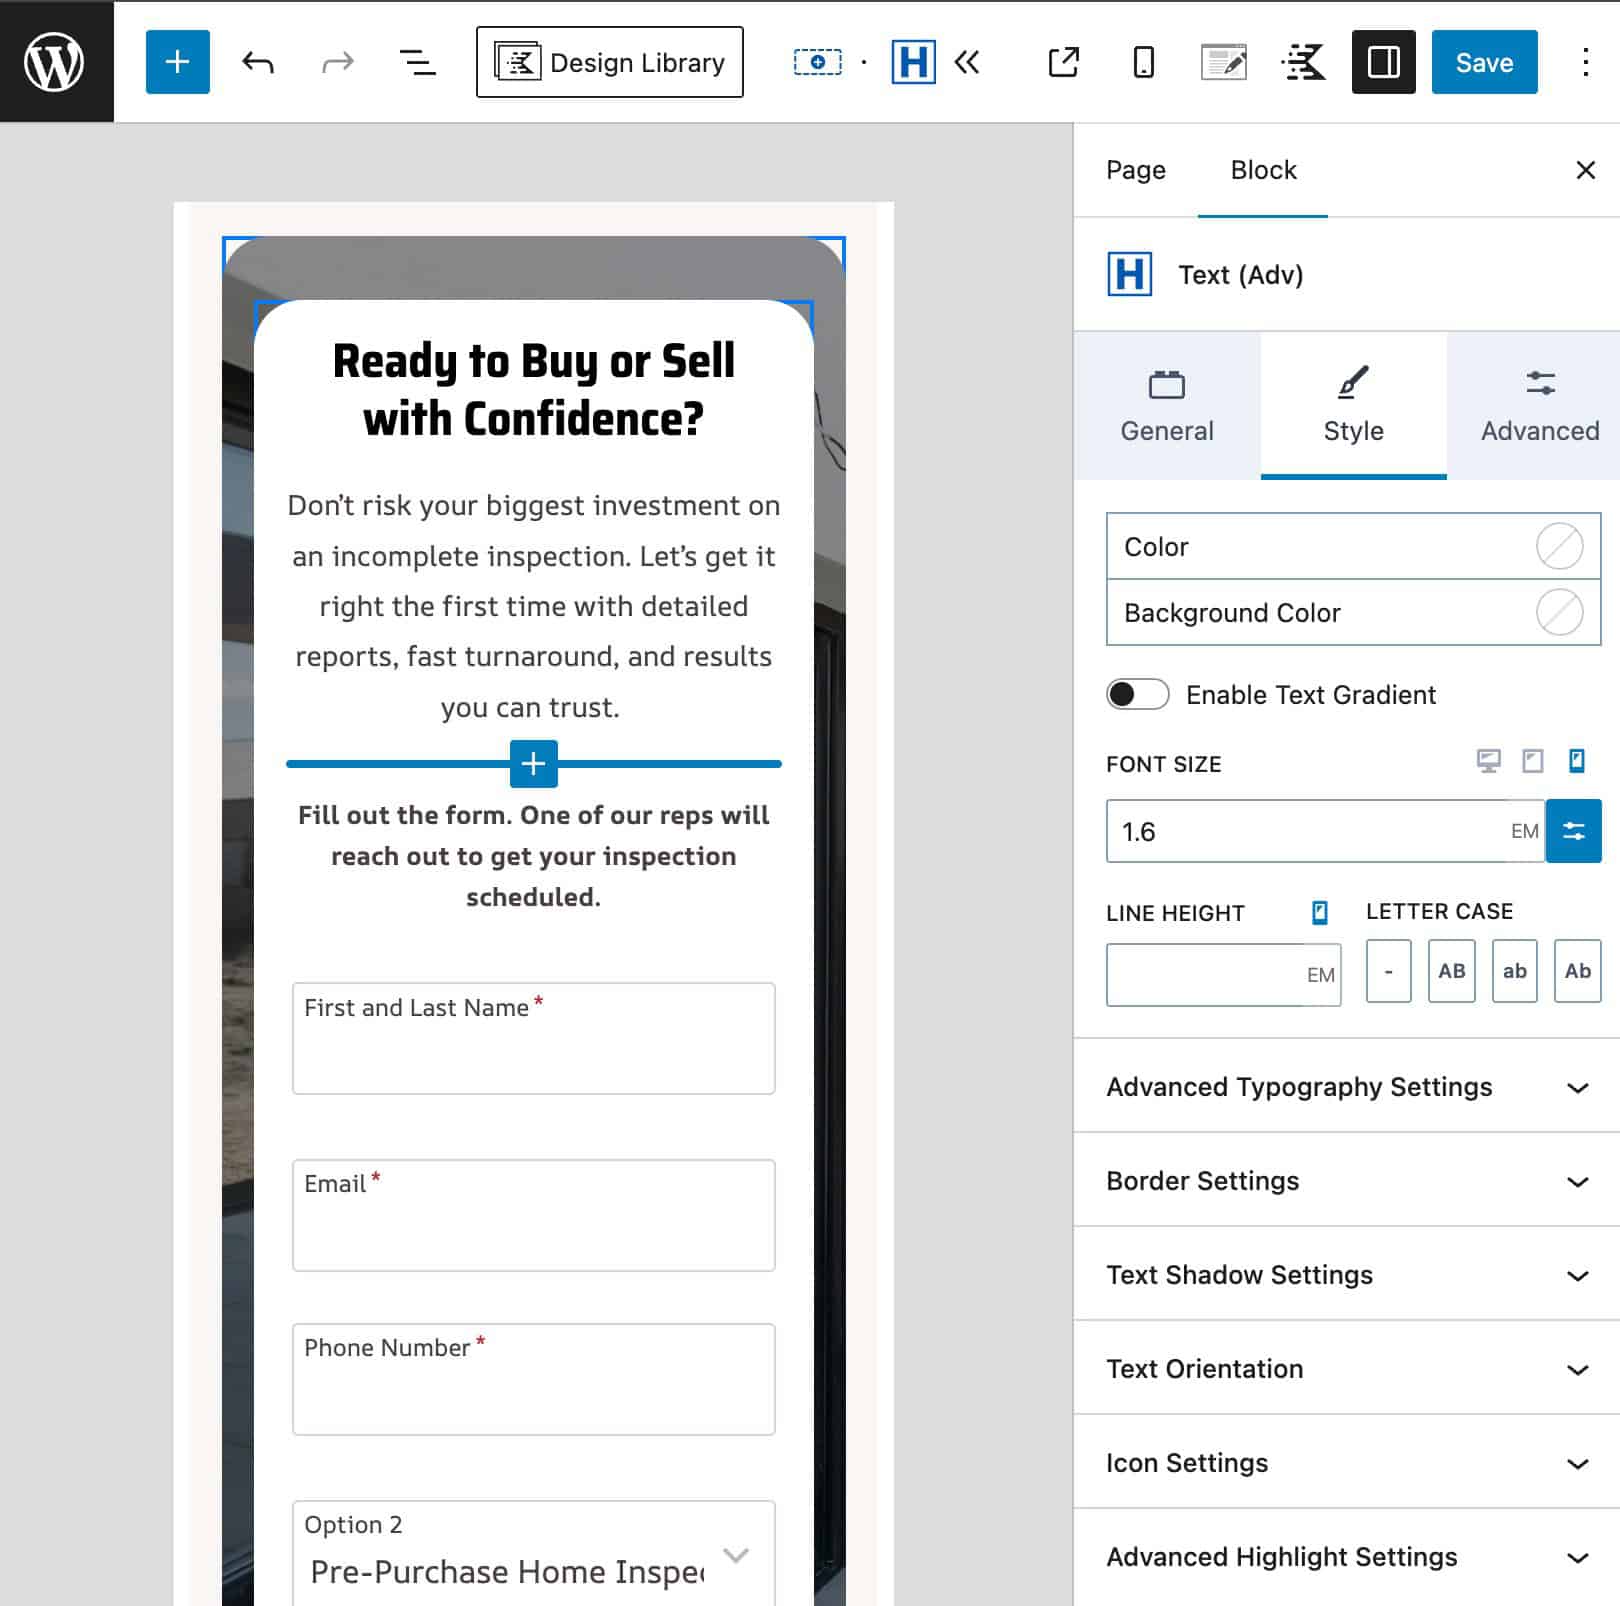Set letter case to lowercase ab
Screen dimensions: 1620x1606
[x=1514, y=970]
